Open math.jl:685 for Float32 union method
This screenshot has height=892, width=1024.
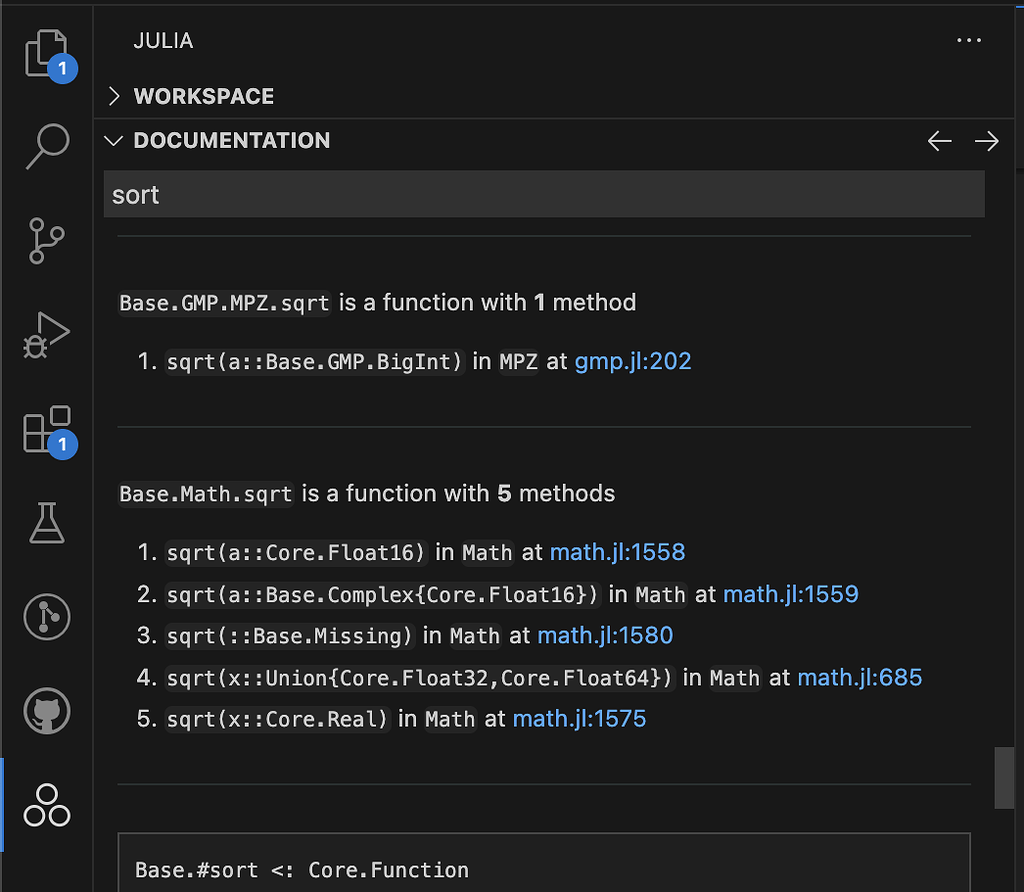coord(860,677)
